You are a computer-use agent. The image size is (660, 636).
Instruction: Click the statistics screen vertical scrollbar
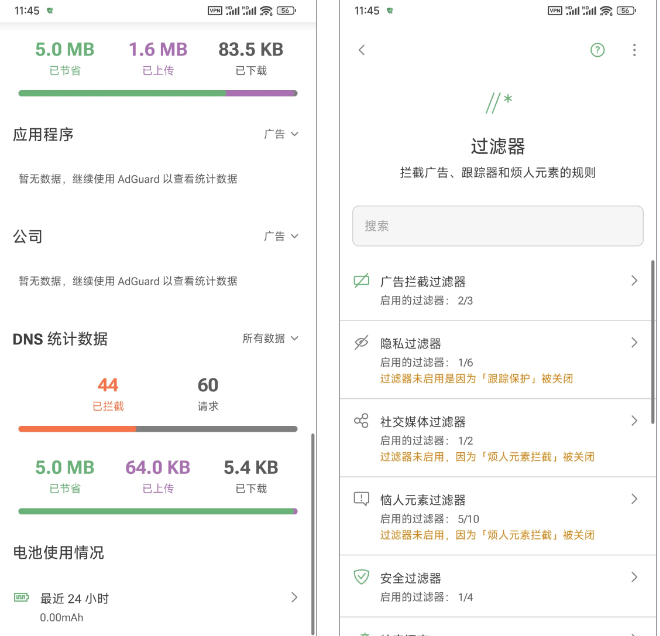[x=313, y=534]
